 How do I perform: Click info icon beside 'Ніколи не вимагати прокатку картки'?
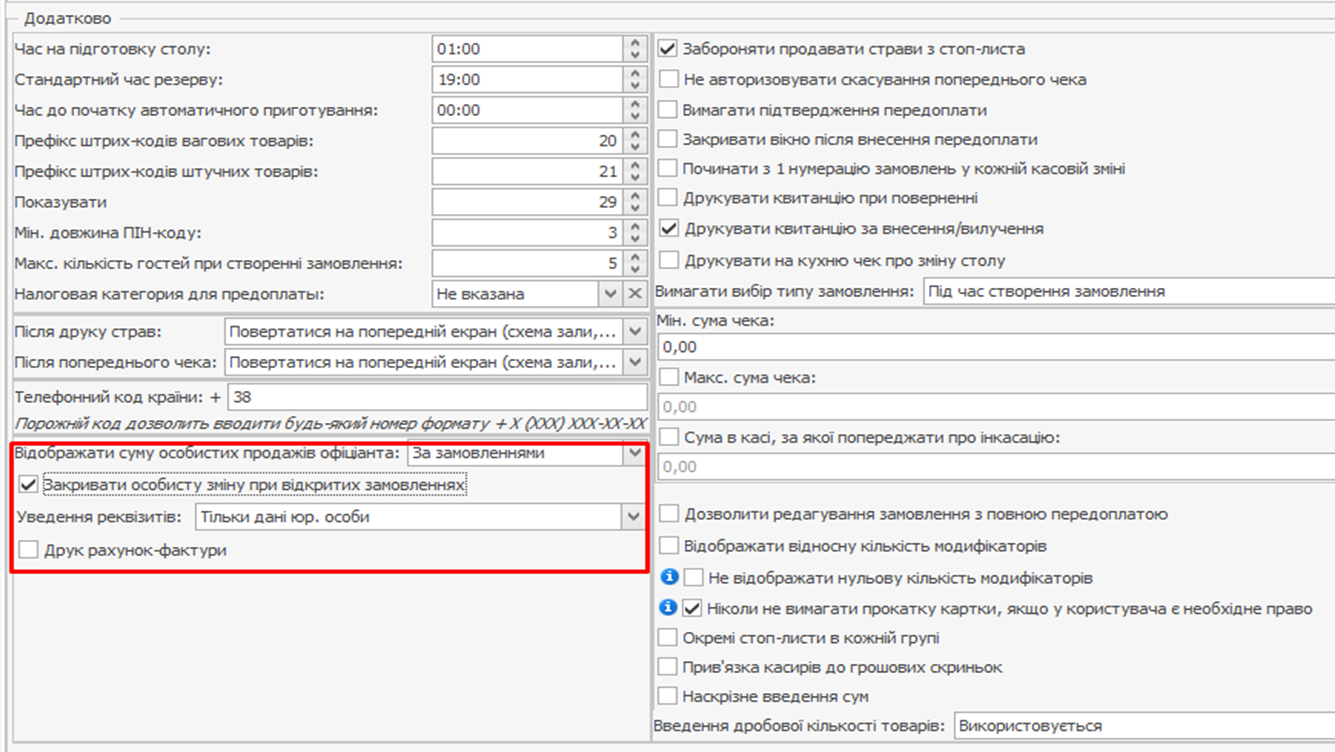671,608
